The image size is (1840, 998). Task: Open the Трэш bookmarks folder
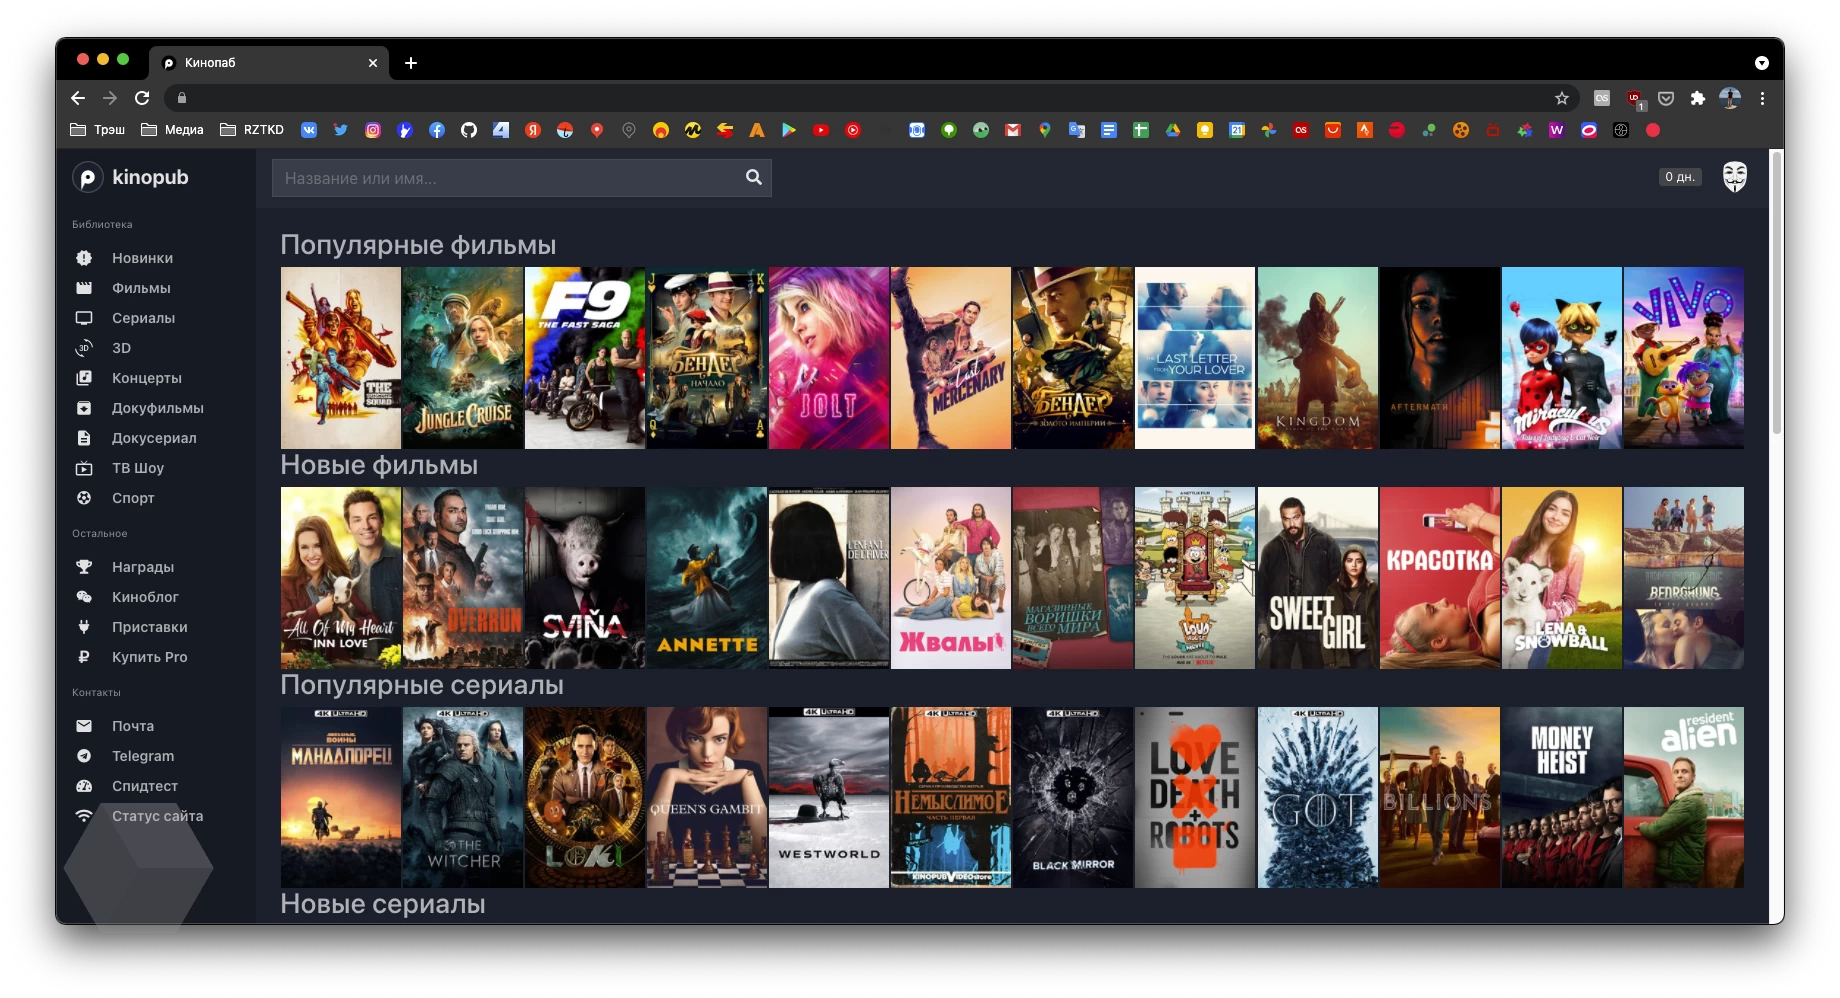(97, 130)
